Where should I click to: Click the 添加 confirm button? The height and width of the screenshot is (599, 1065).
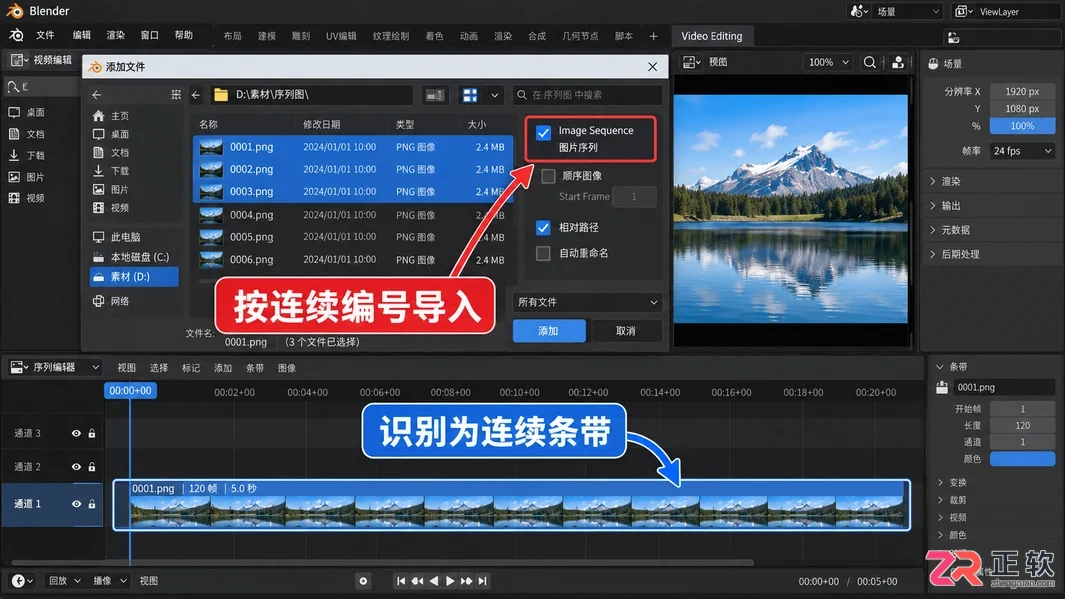549,331
